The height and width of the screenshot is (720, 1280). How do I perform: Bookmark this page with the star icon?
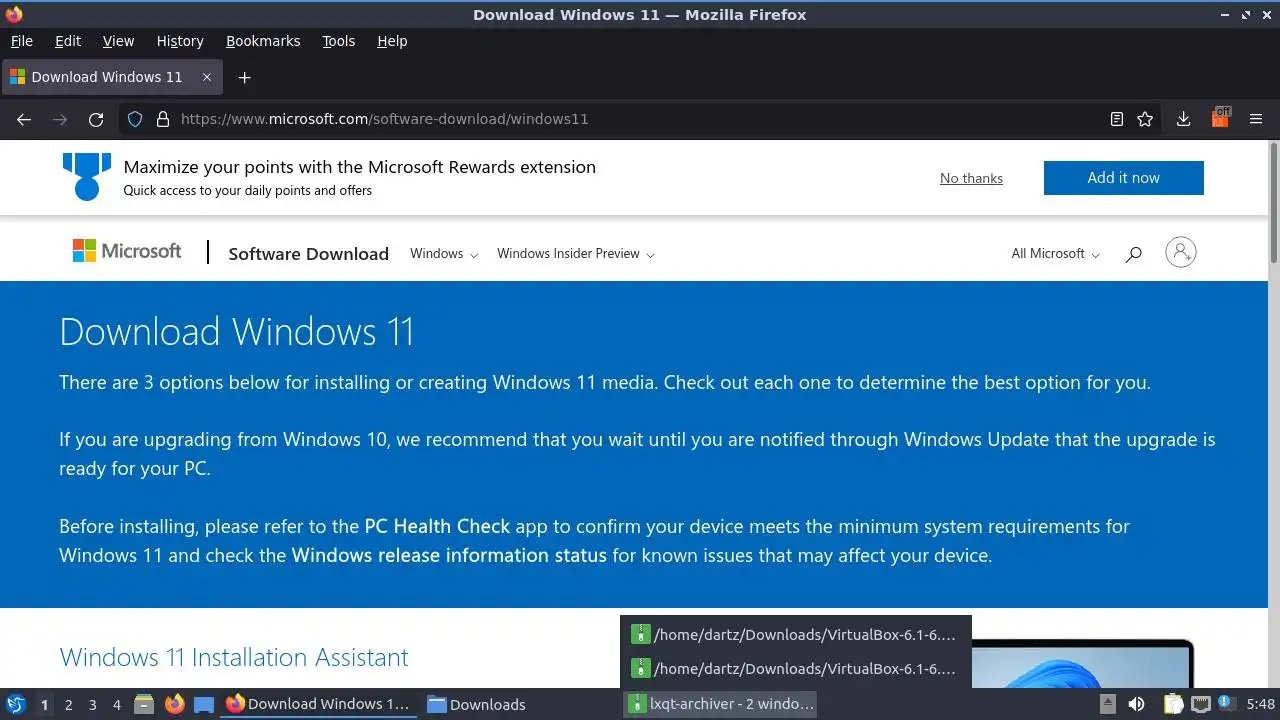click(1145, 119)
